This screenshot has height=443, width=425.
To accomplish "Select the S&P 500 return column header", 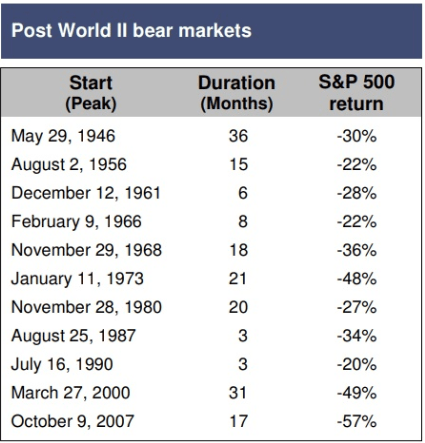I will (356, 93).
